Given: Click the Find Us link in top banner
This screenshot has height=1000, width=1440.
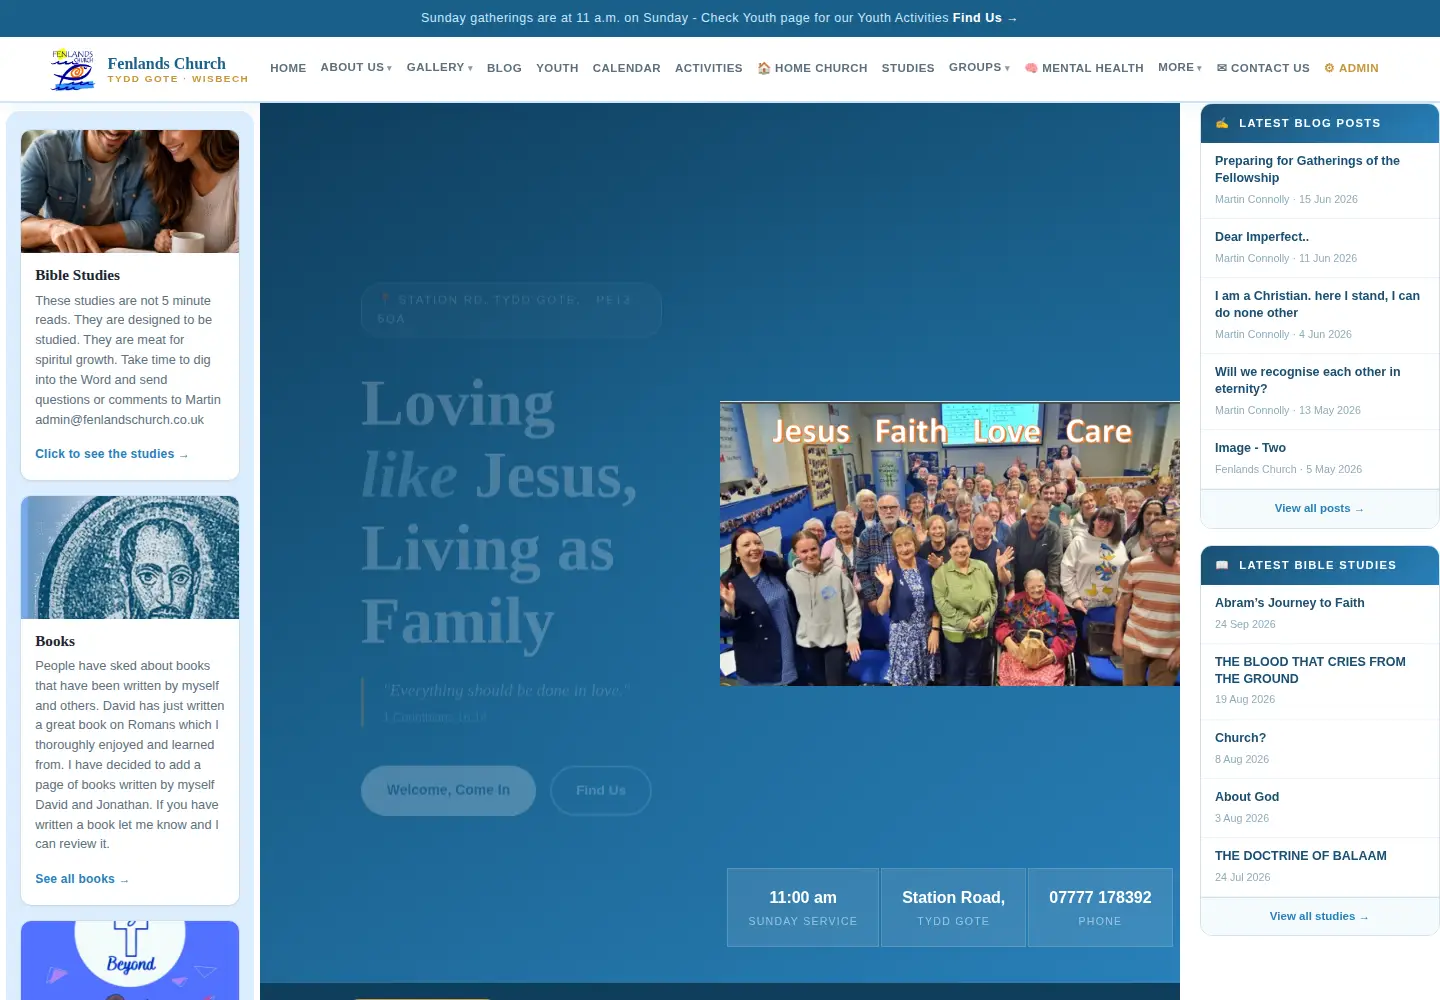Looking at the screenshot, I should [985, 18].
